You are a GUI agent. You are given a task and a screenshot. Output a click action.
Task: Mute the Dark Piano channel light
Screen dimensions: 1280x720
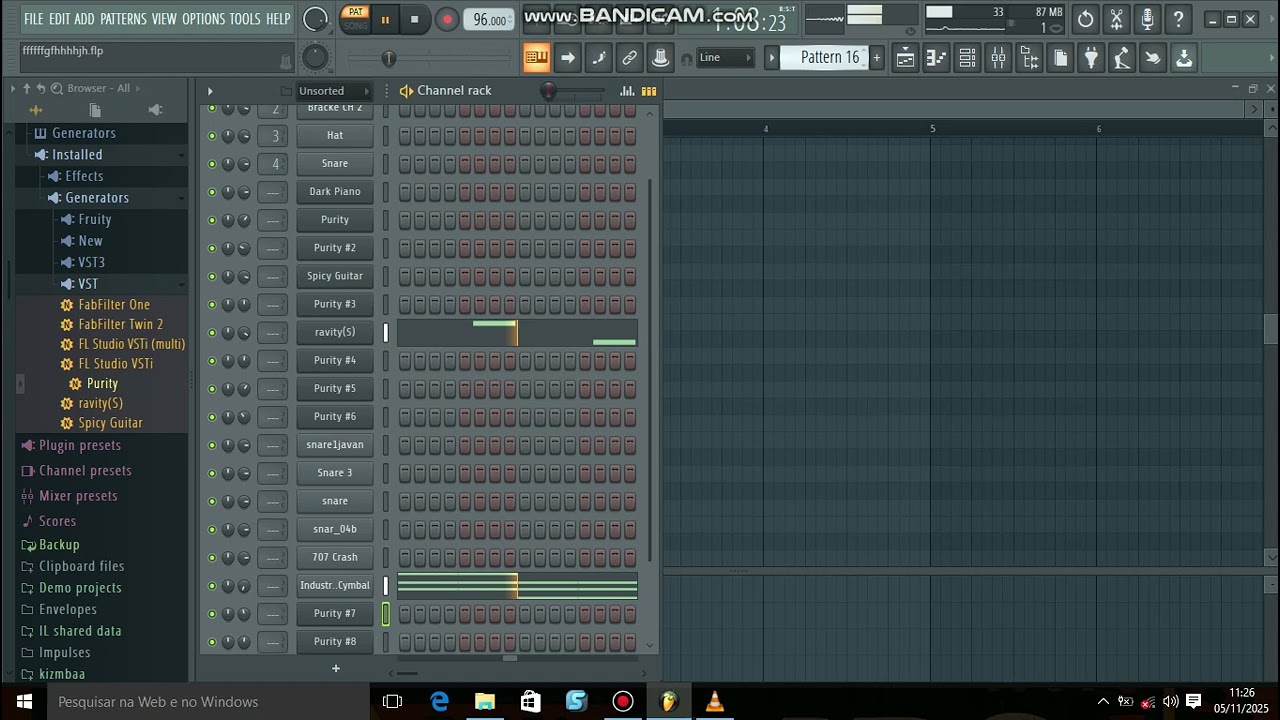pos(211,192)
